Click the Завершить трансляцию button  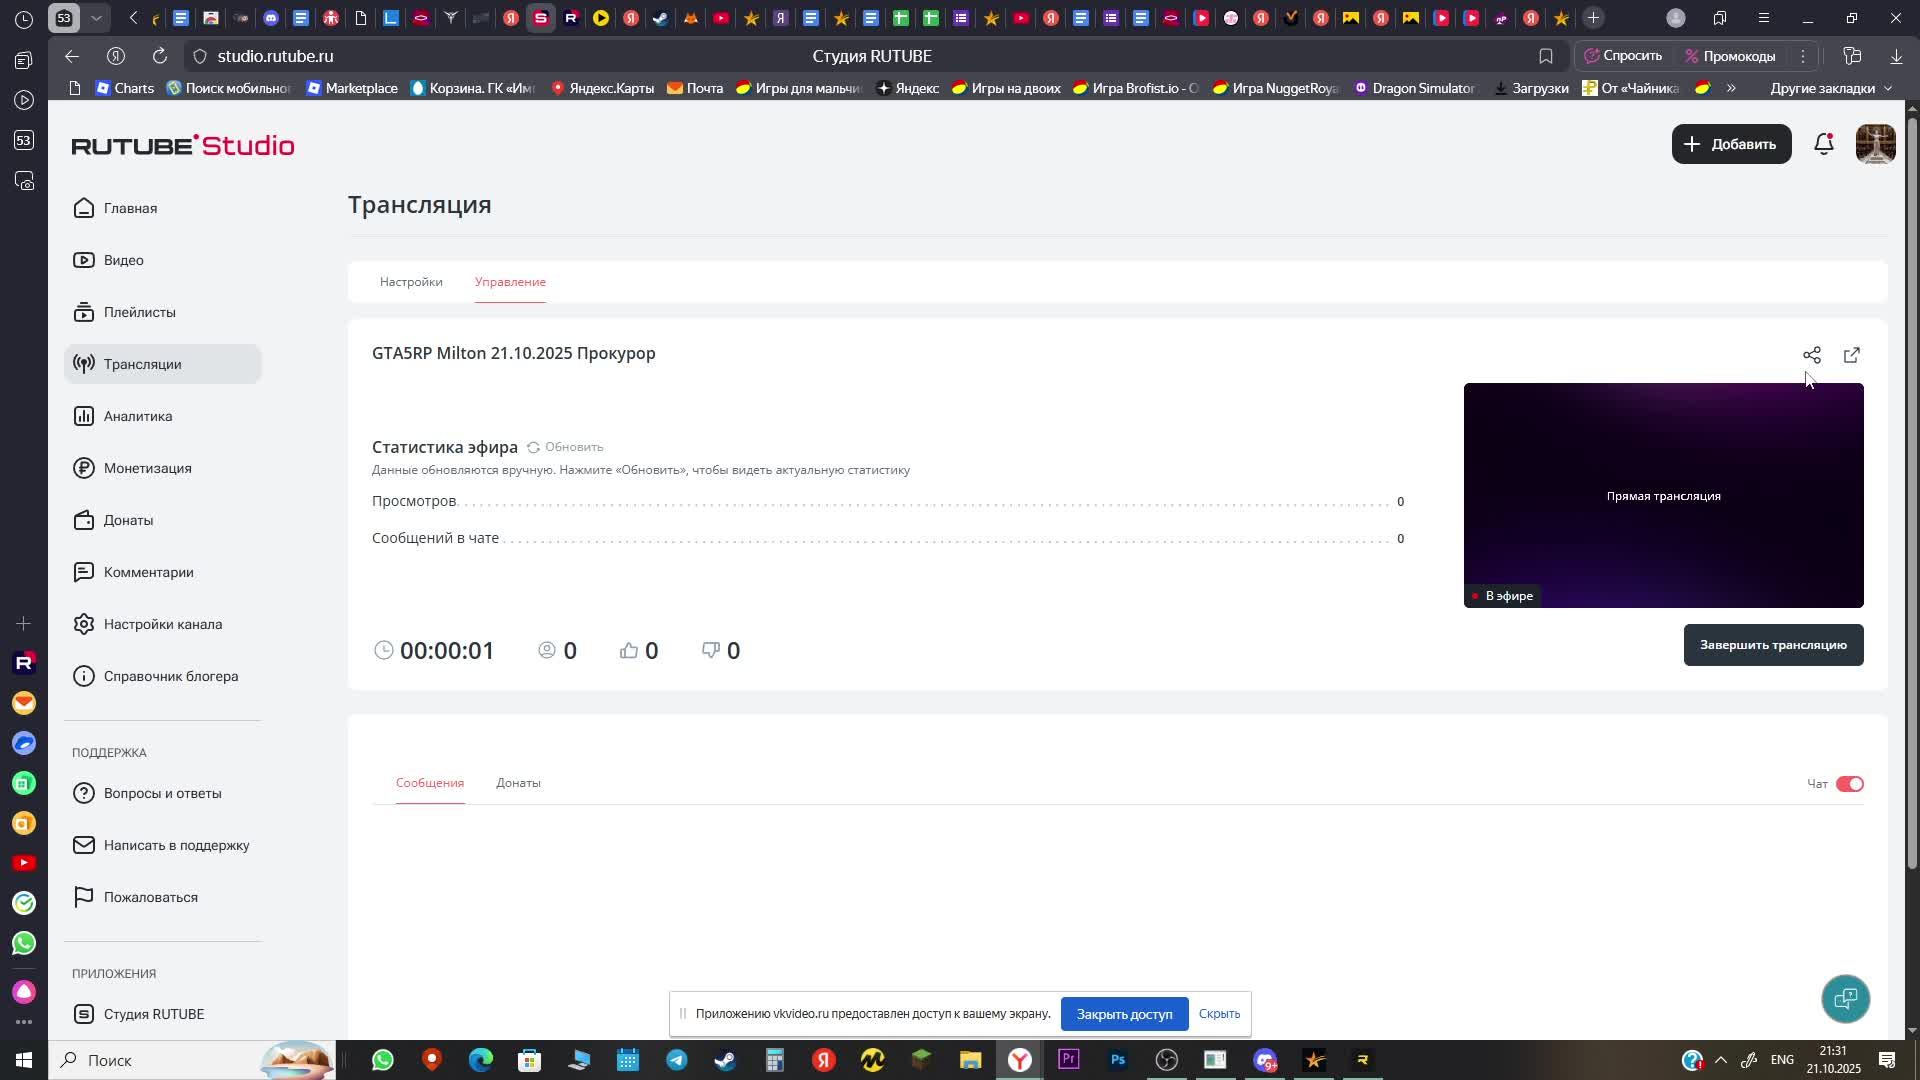point(1772,645)
